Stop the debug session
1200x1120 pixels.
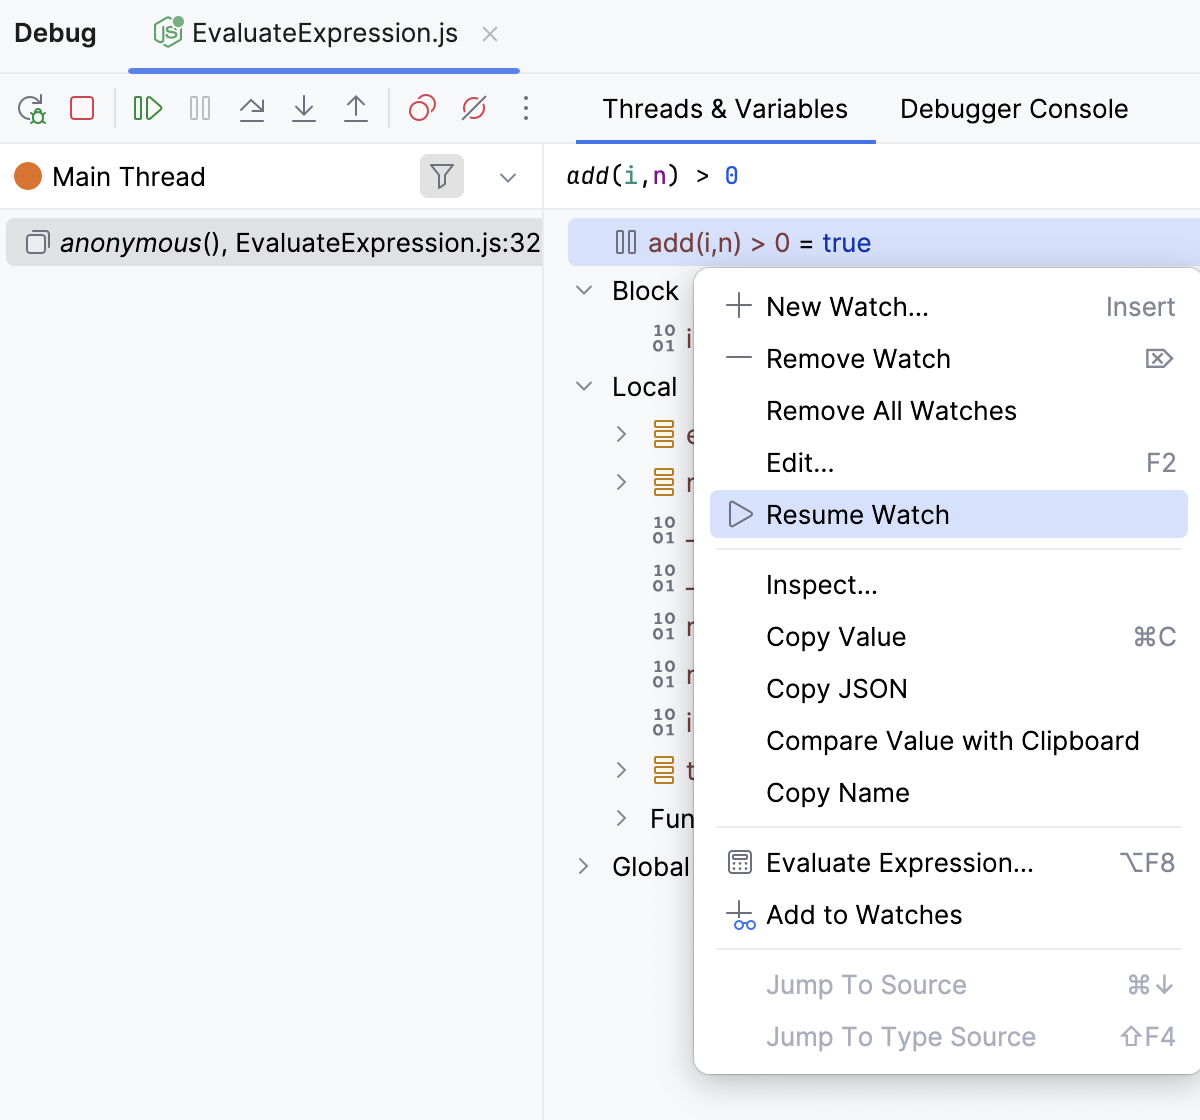[81, 108]
